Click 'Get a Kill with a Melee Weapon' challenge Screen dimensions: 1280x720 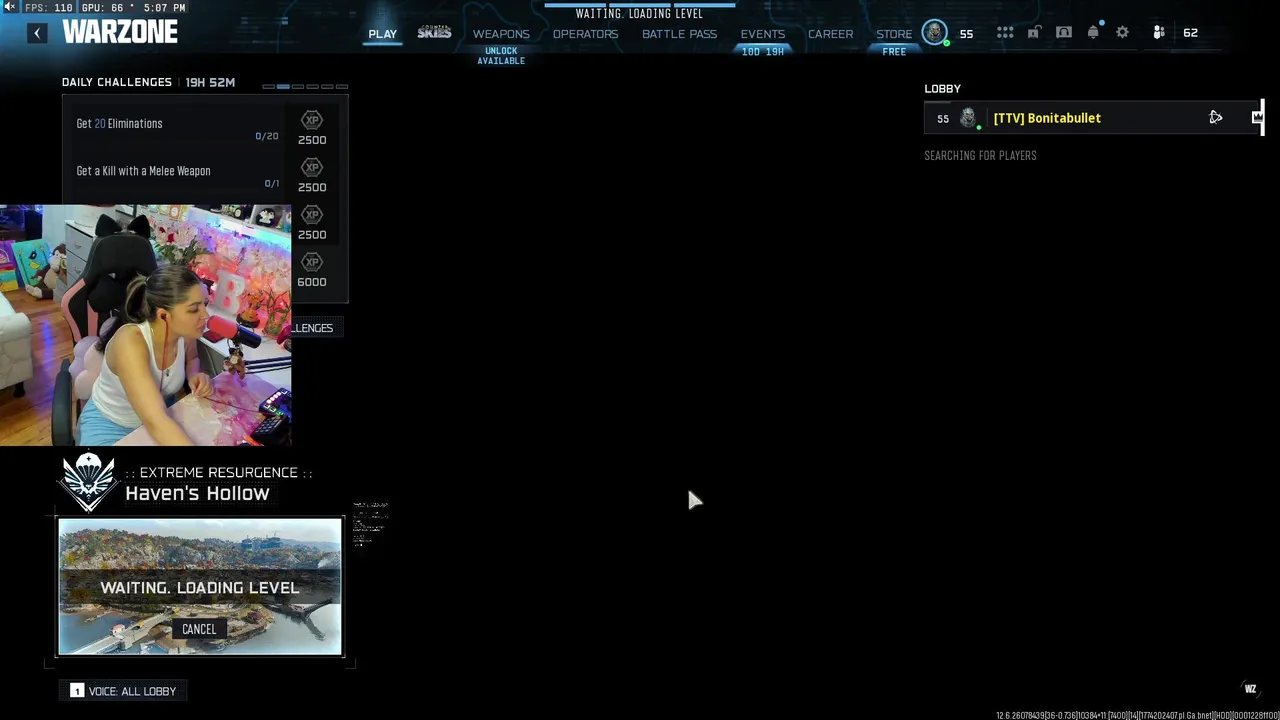[x=143, y=171]
